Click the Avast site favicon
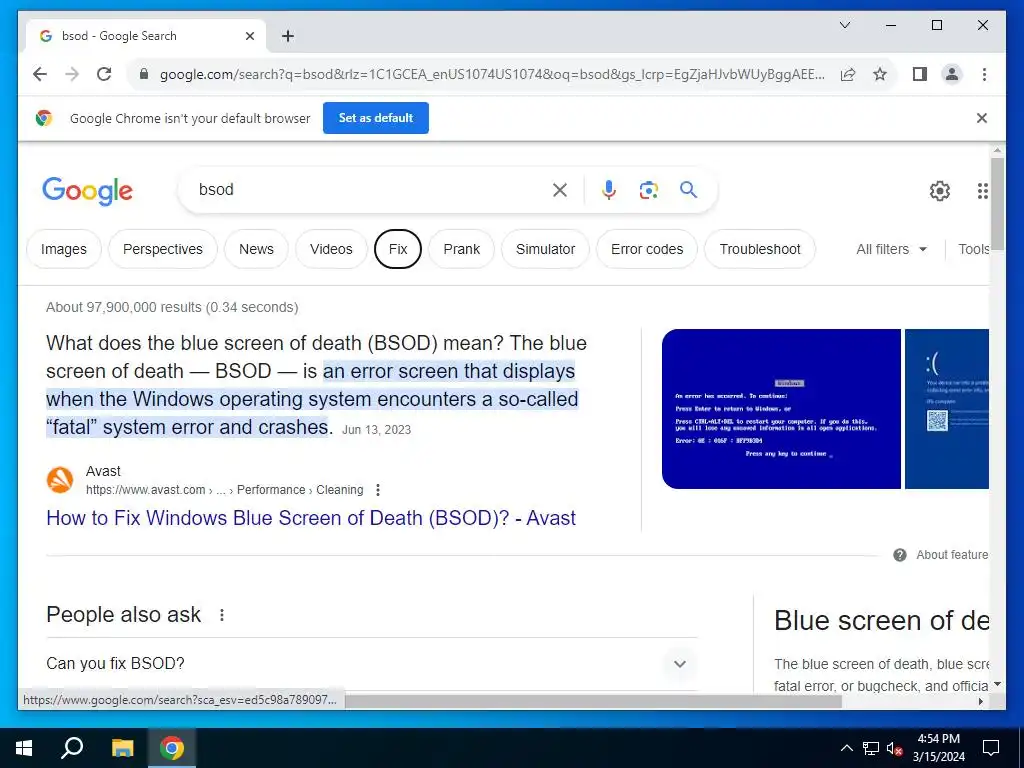Viewport: 1024px width, 768px height. coord(60,480)
